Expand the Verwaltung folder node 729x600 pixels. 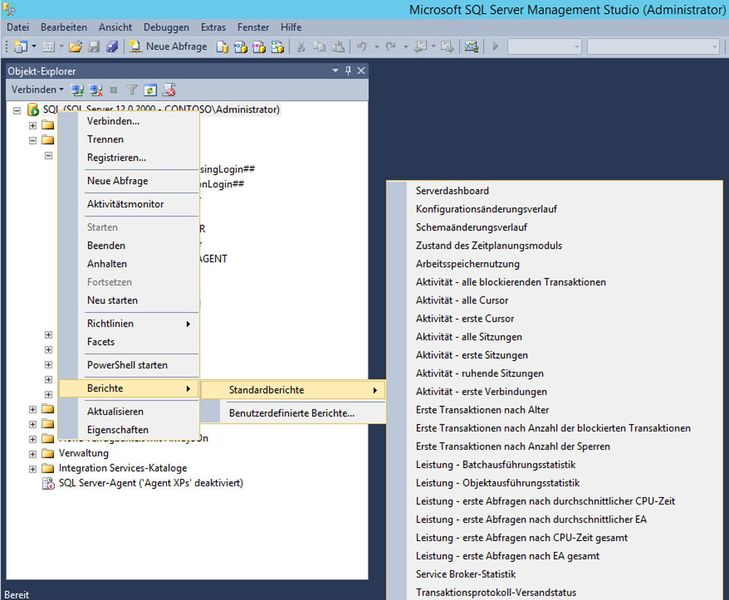pos(33,454)
